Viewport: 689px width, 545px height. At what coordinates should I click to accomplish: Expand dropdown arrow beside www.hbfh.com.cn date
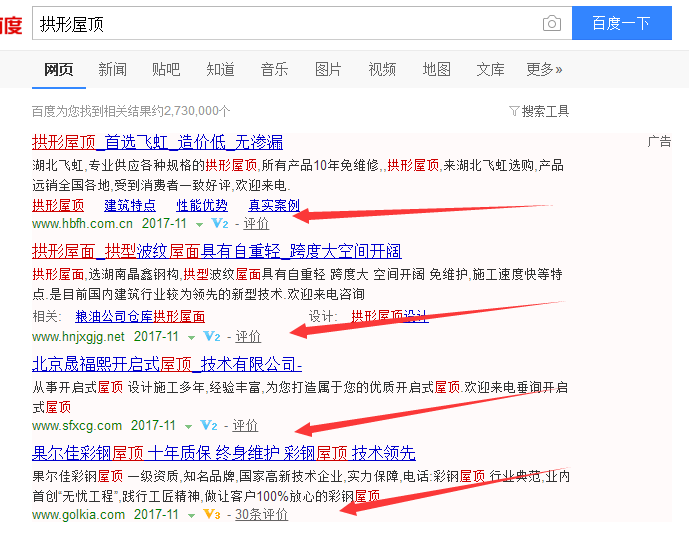pyautogui.click(x=199, y=225)
